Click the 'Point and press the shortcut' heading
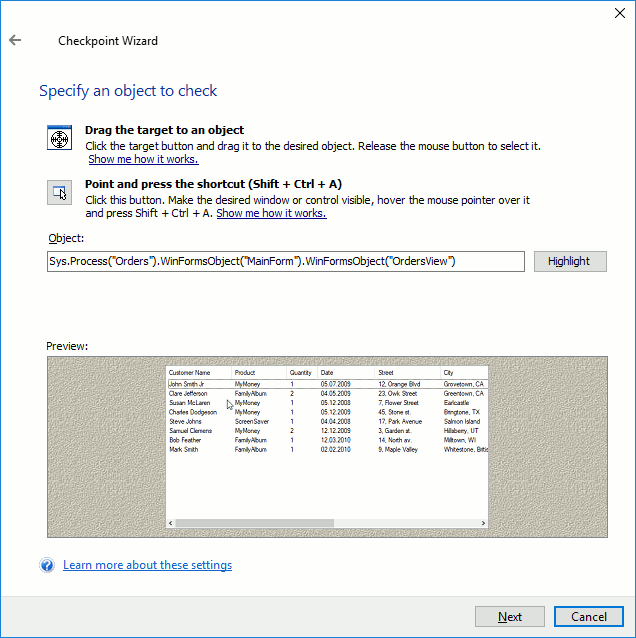 tap(213, 184)
